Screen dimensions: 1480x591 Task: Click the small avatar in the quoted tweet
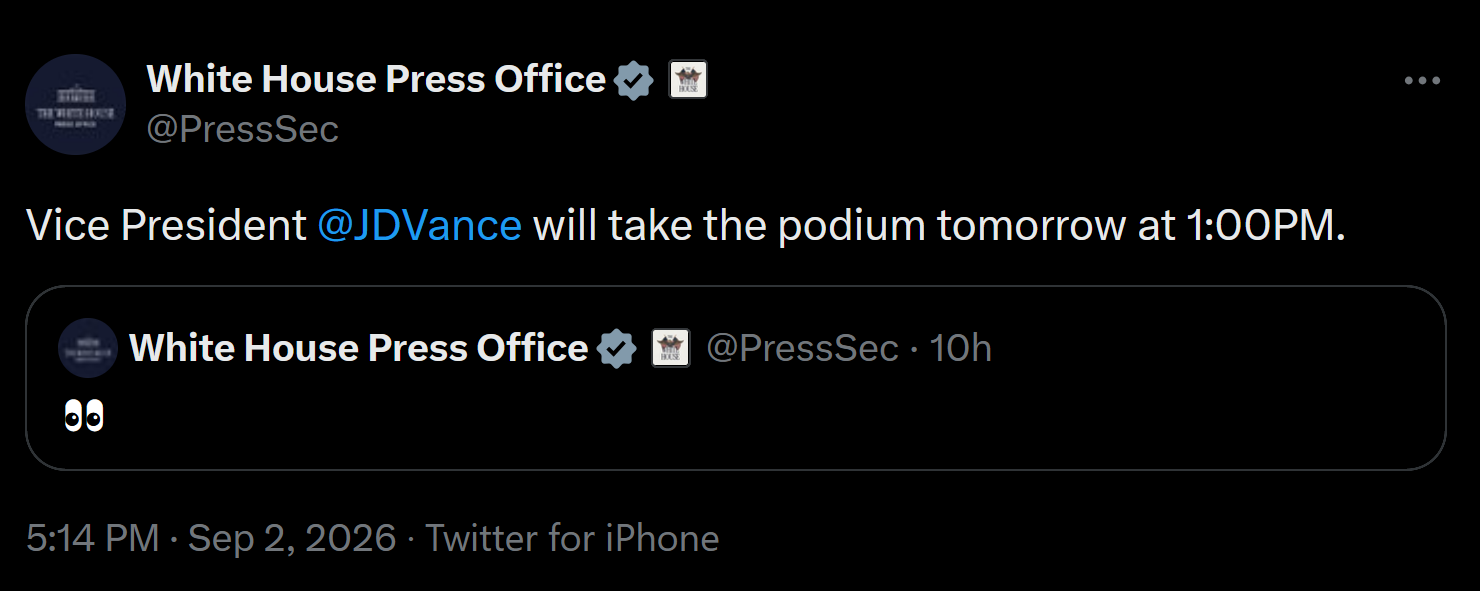click(x=88, y=348)
